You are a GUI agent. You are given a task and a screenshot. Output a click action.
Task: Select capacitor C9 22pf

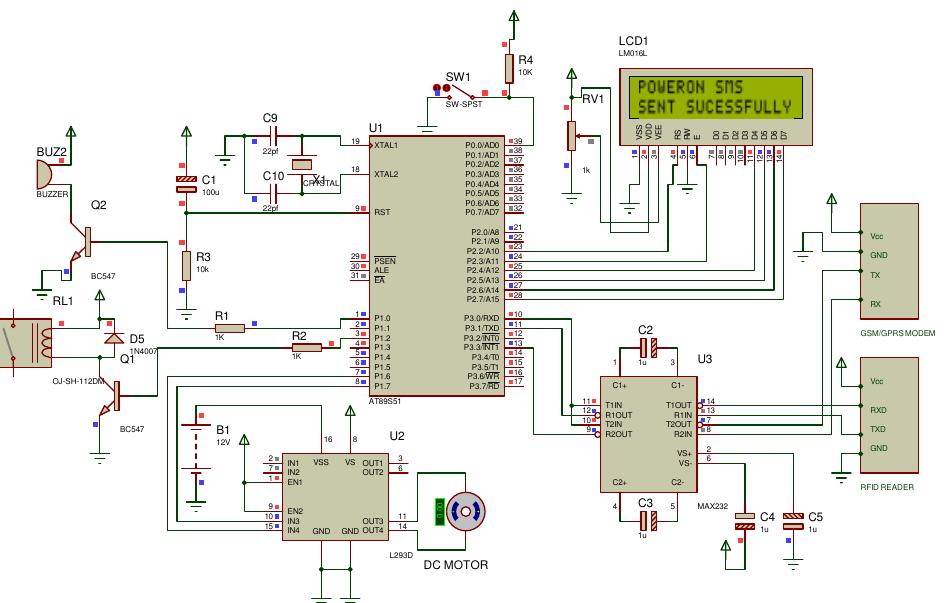click(x=273, y=136)
